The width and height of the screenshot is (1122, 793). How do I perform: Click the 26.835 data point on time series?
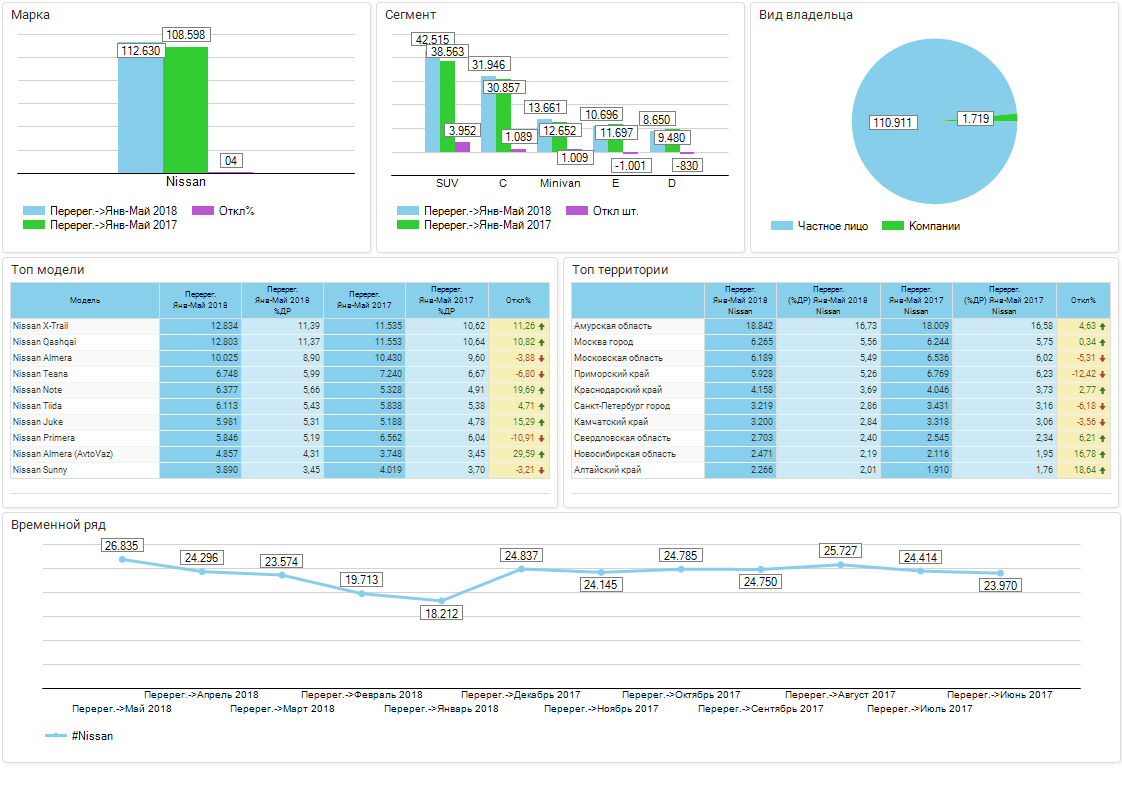pos(122,559)
